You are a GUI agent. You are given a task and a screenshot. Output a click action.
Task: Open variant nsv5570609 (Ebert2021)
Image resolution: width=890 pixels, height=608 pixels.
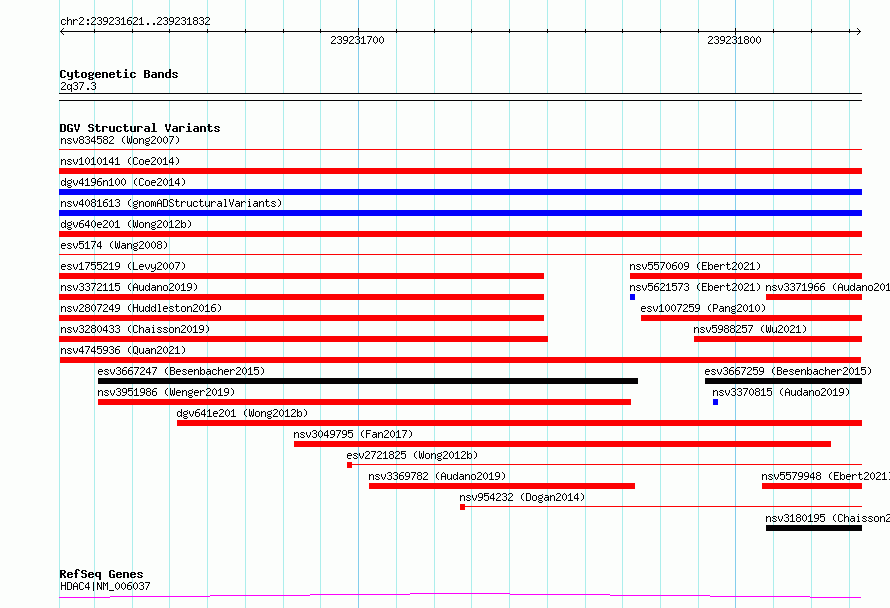click(x=695, y=266)
